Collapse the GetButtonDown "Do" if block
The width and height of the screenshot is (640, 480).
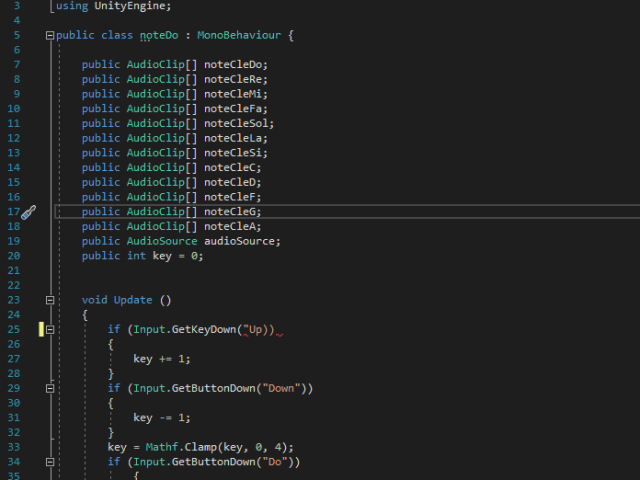pyautogui.click(x=50, y=462)
